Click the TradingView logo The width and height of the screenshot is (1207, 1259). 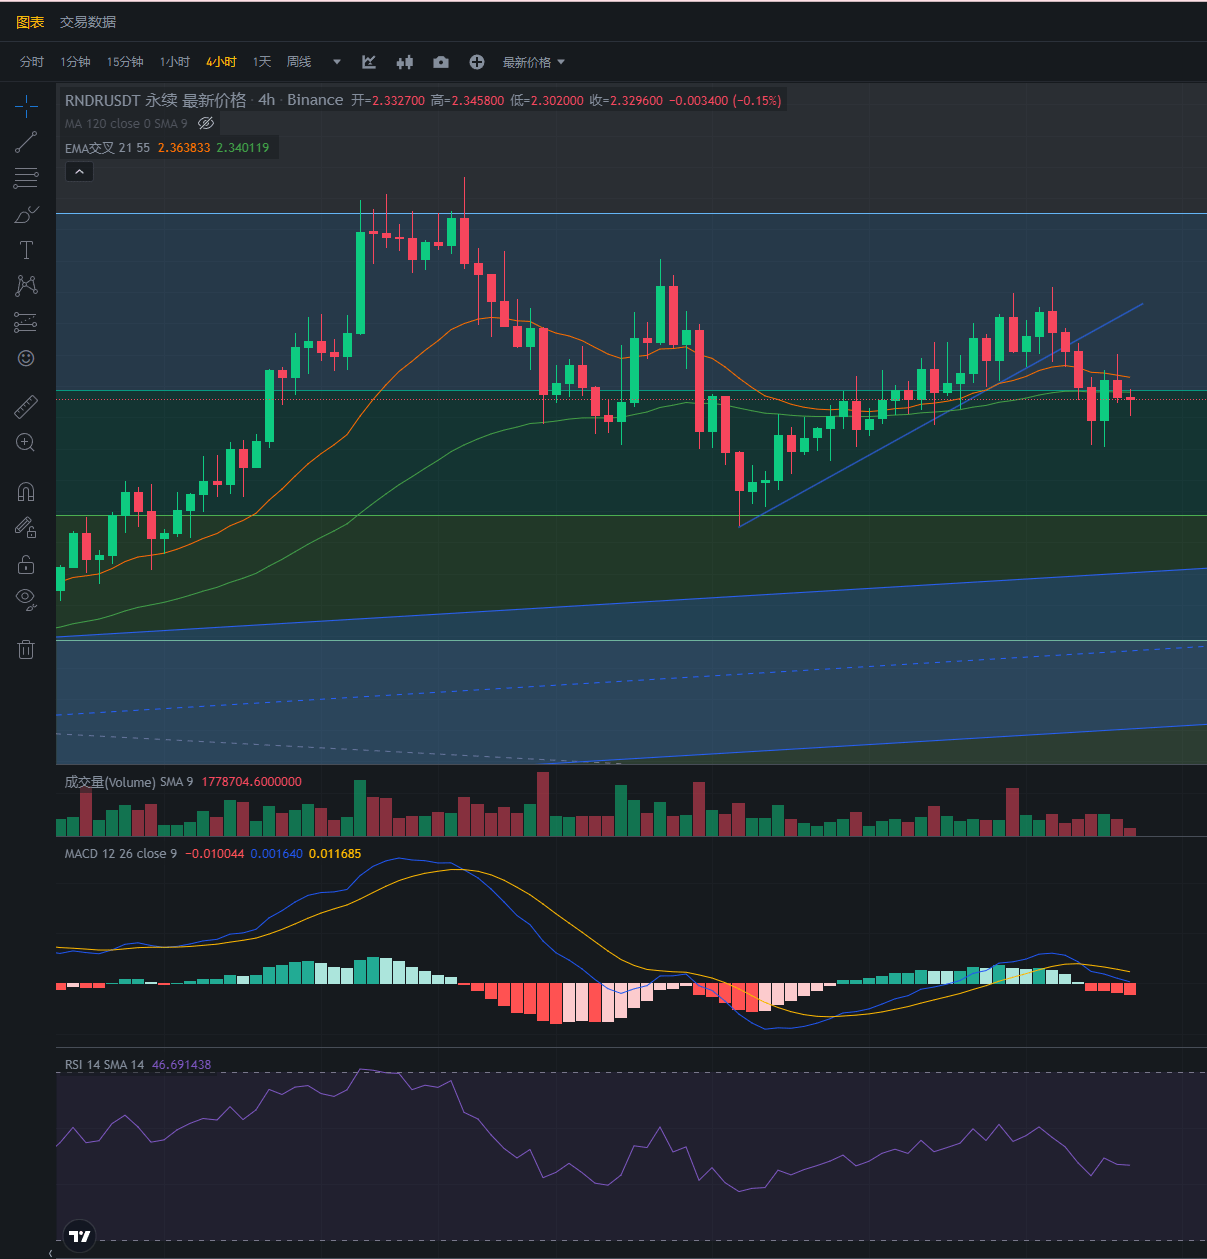tap(80, 1236)
